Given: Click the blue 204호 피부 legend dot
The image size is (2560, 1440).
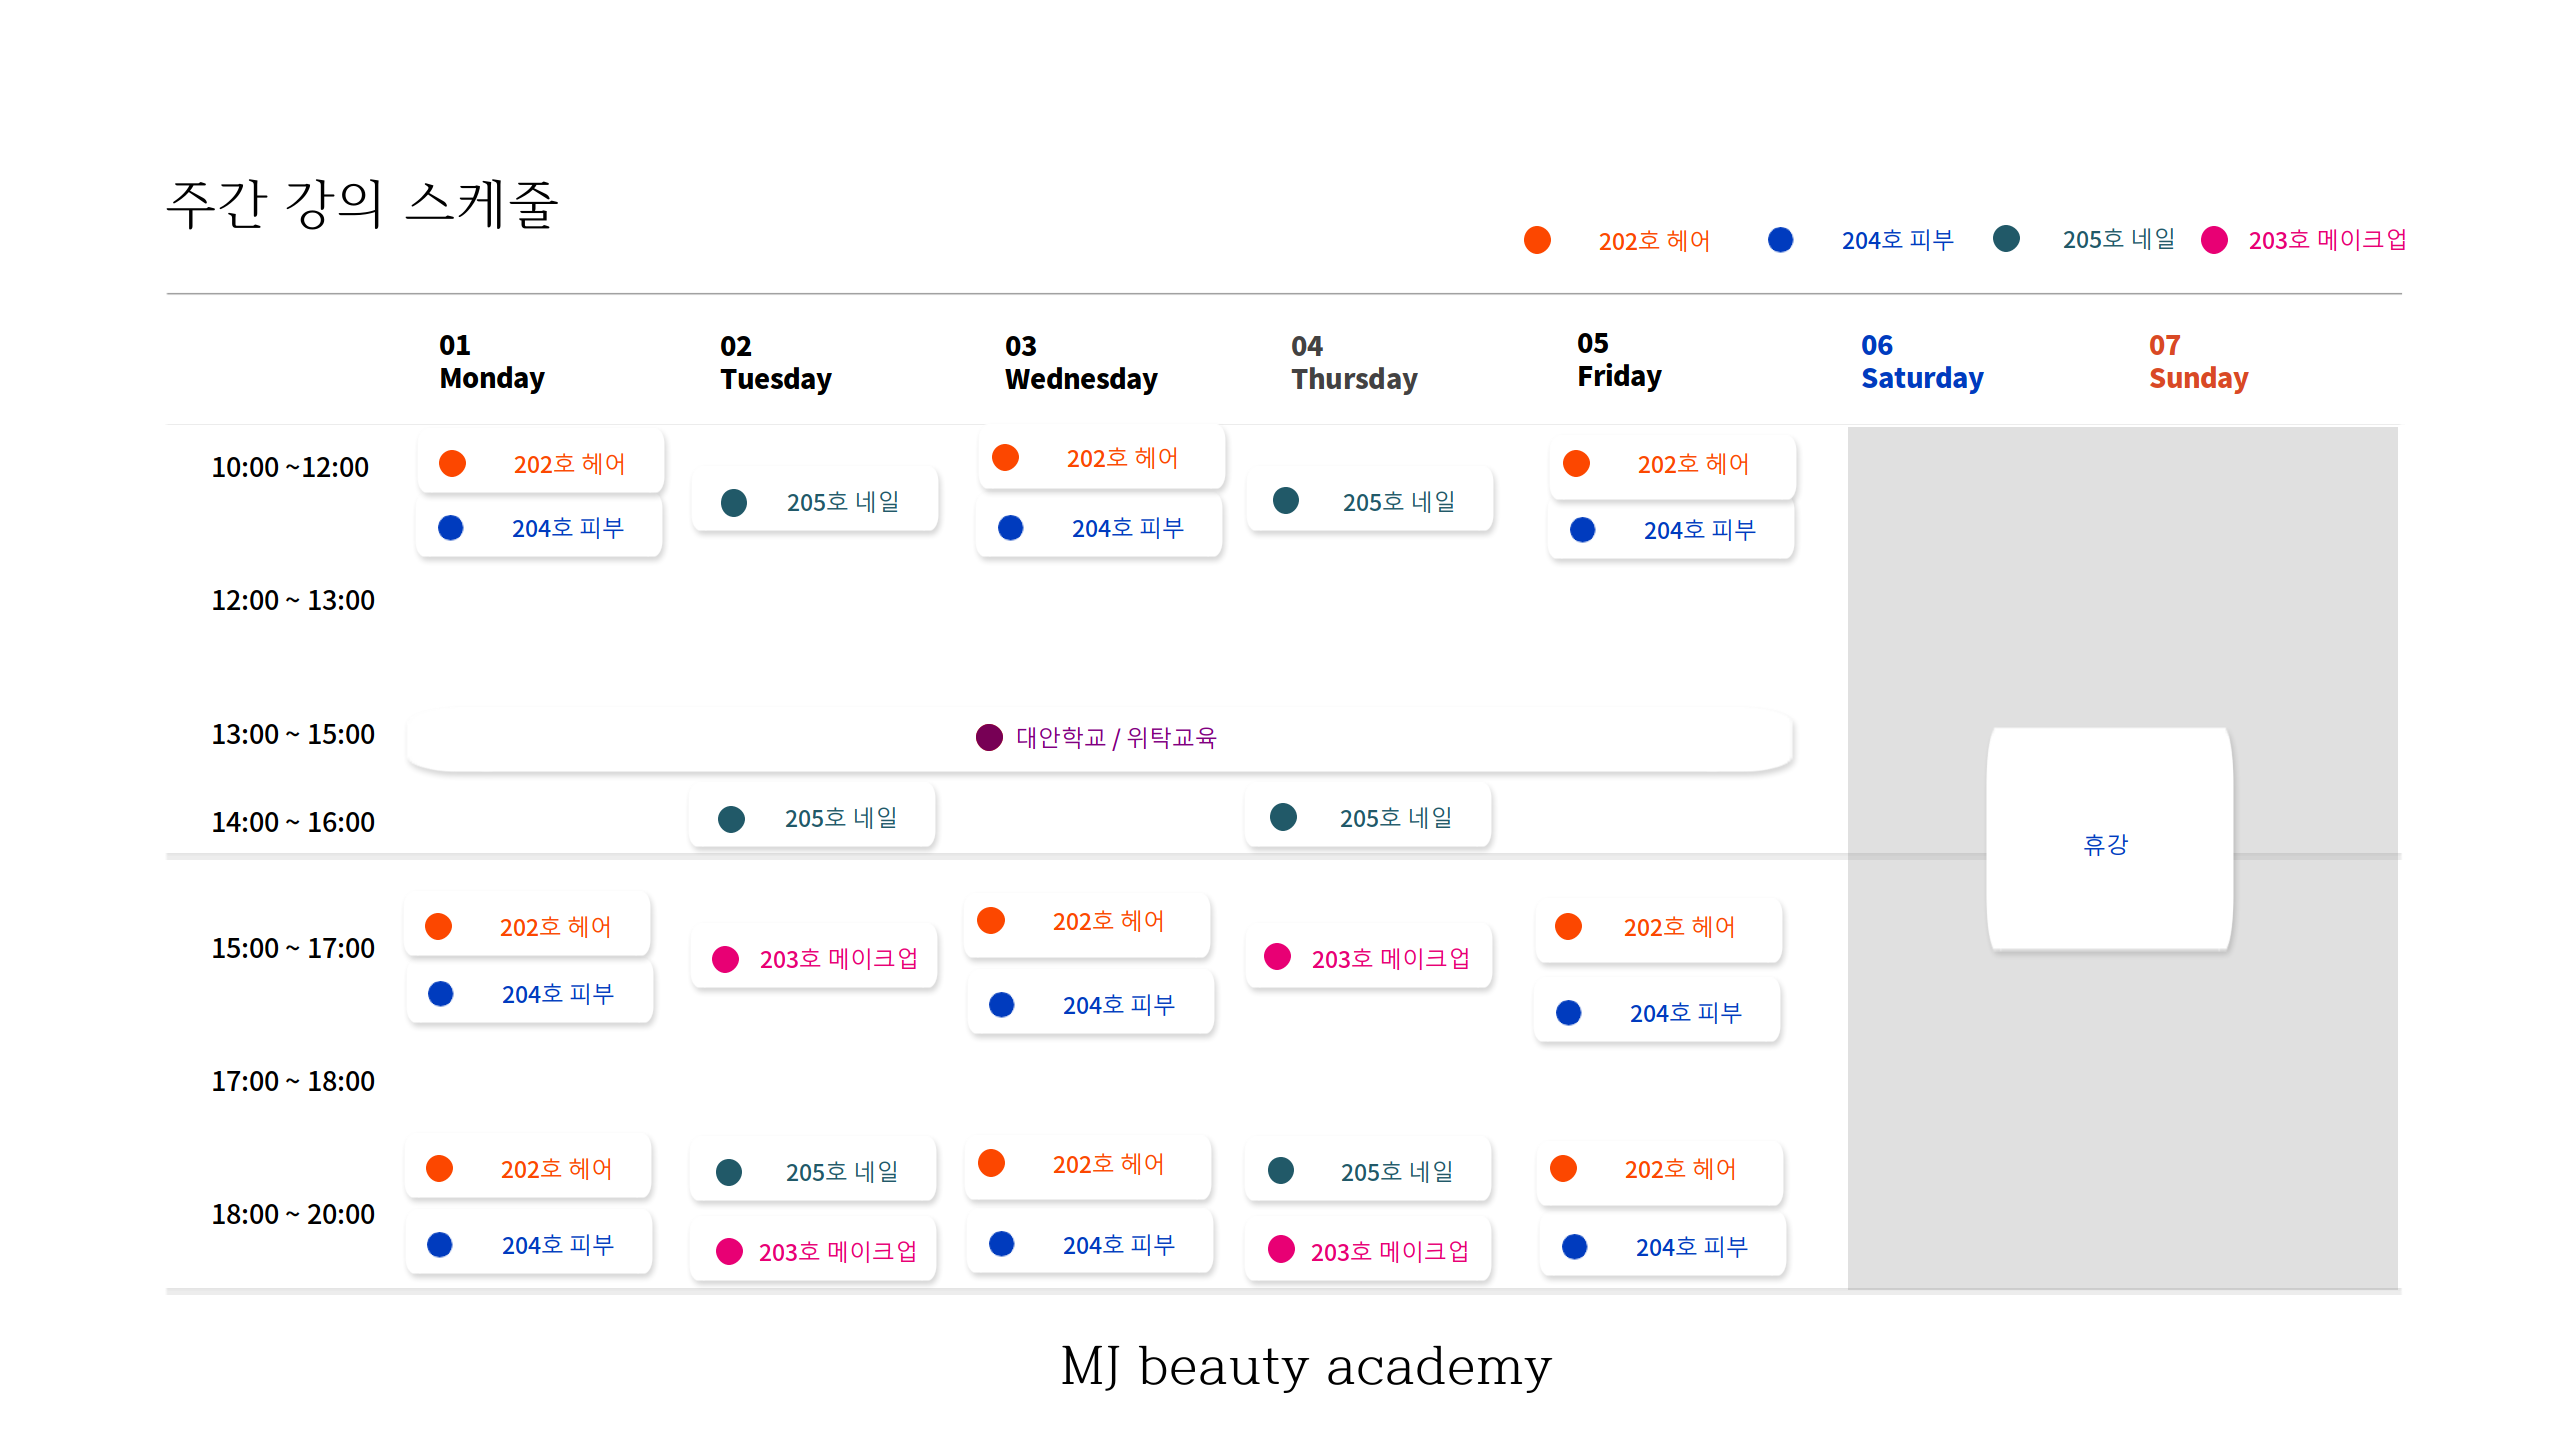Looking at the screenshot, I should point(1780,240).
